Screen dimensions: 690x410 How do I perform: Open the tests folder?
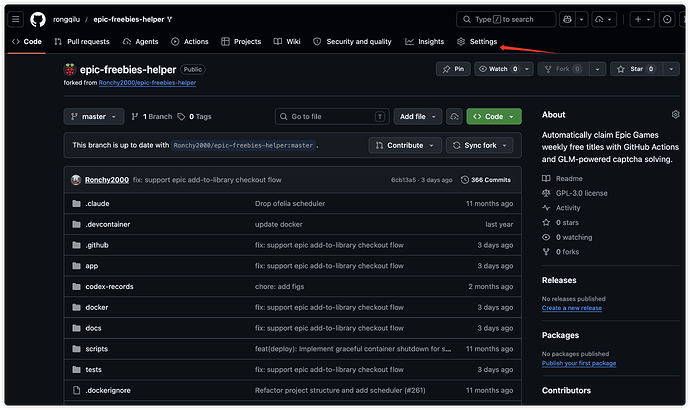93,369
